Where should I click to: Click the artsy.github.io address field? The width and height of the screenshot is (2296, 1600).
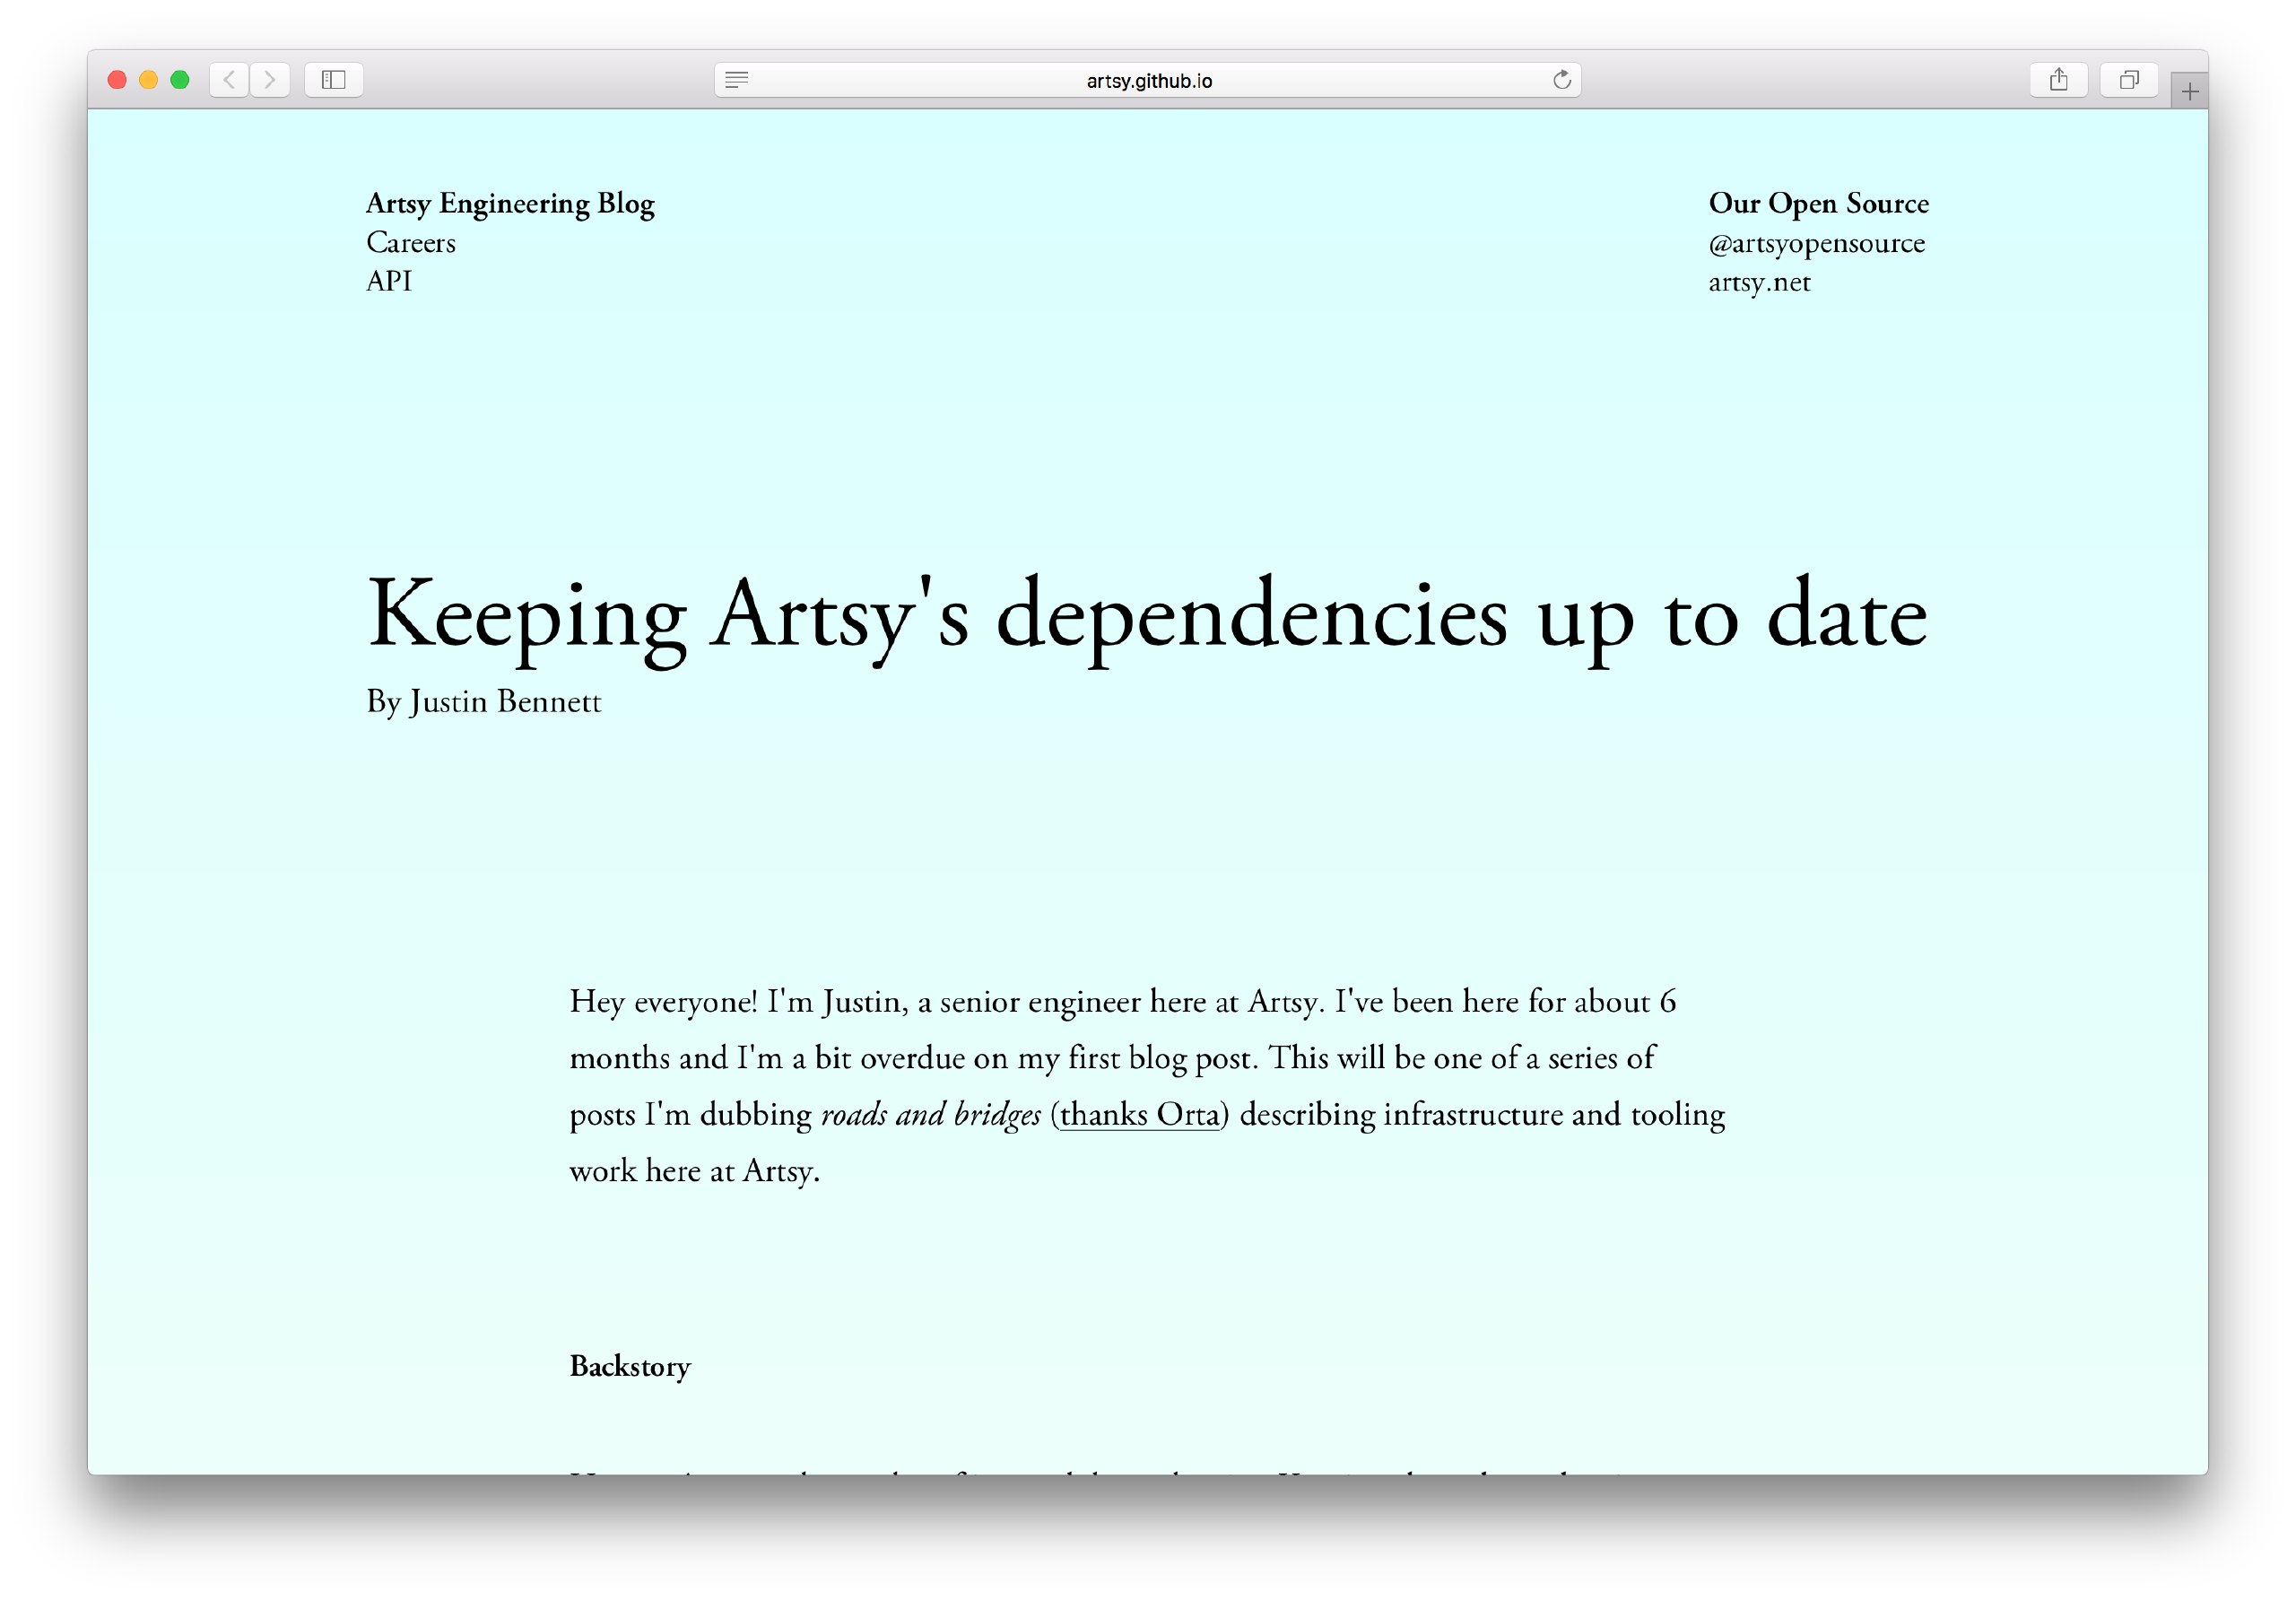tap(1148, 80)
